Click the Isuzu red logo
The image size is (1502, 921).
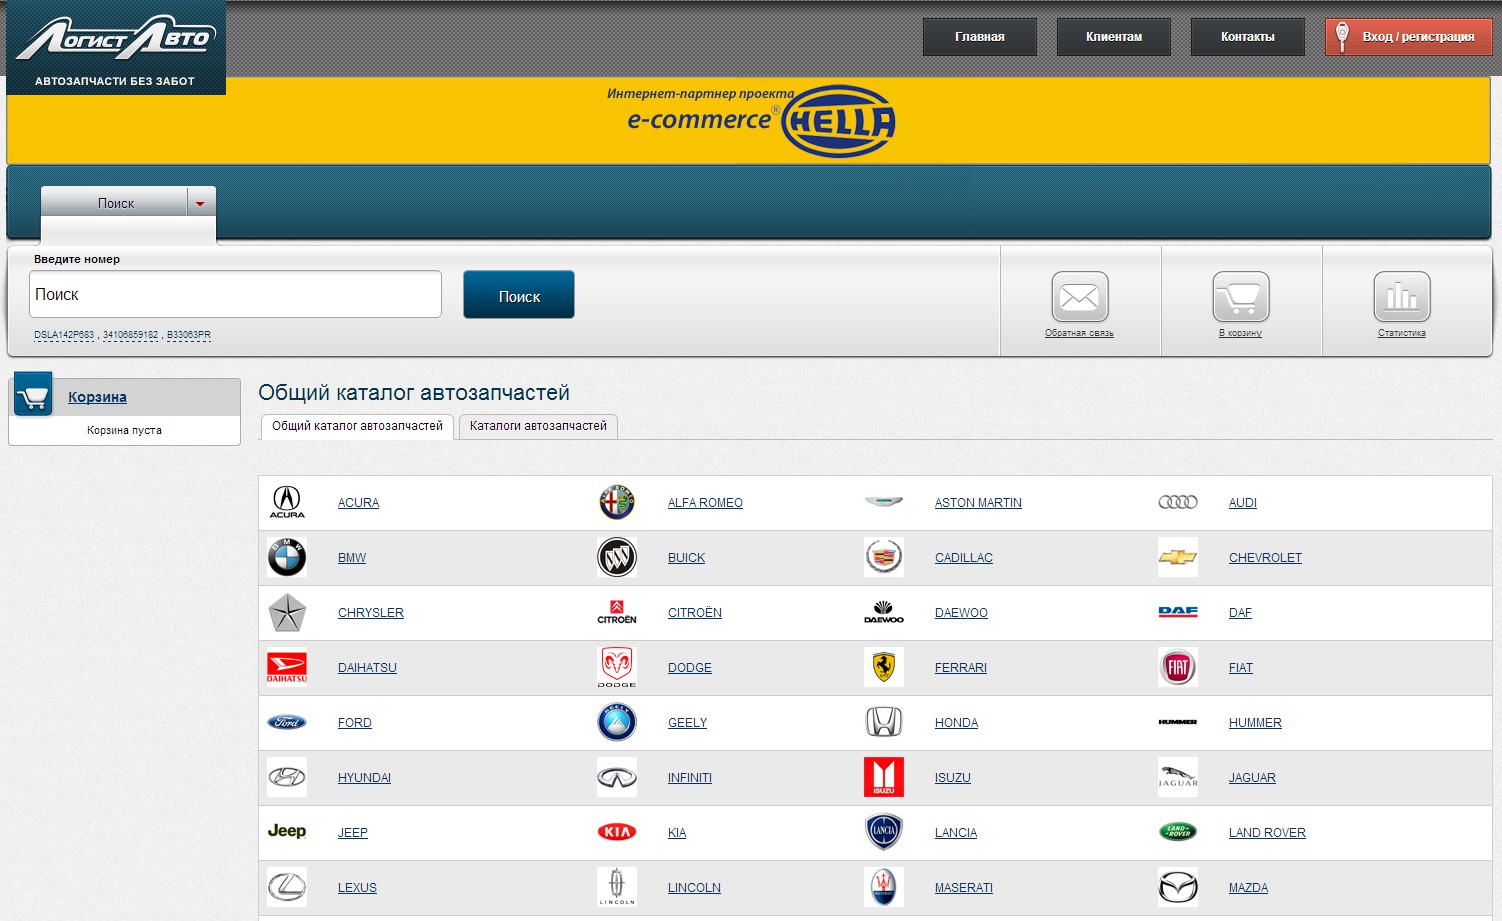884,777
